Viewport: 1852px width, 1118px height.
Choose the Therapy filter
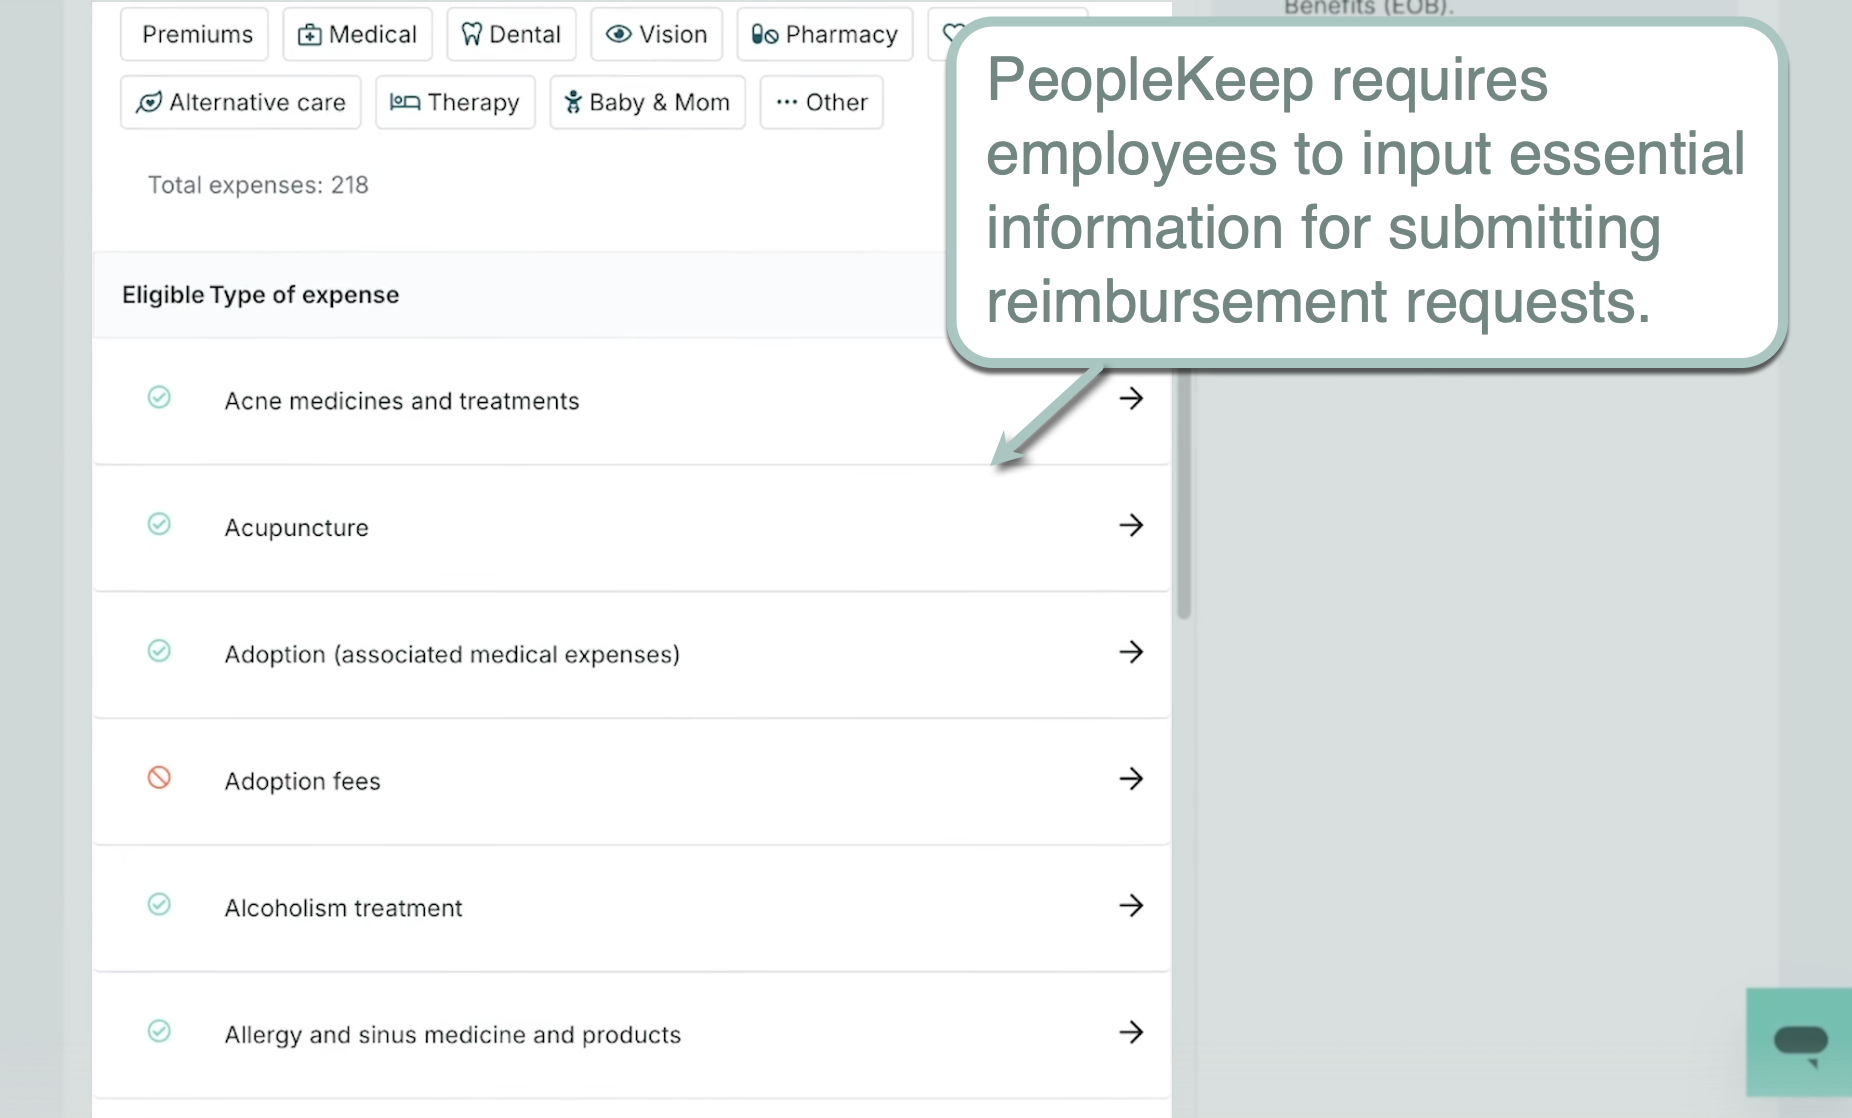pyautogui.click(x=455, y=102)
